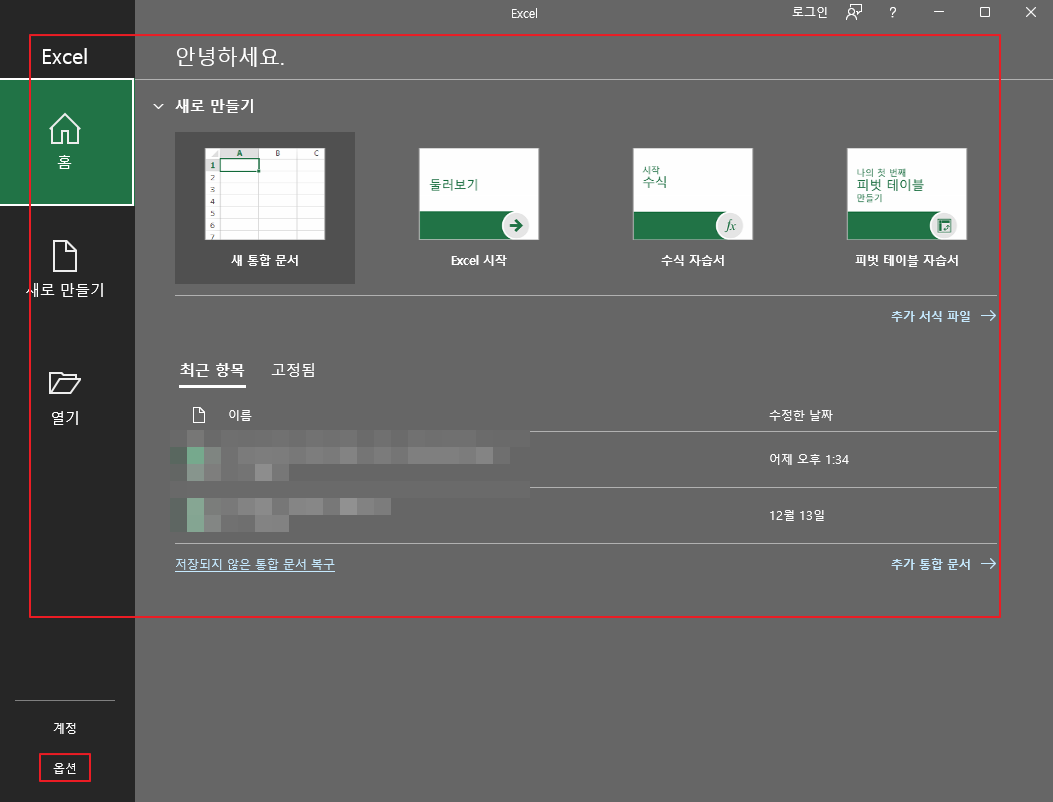Create 새 통합 문서 blank workbook
The image size is (1053, 802).
(x=265, y=208)
